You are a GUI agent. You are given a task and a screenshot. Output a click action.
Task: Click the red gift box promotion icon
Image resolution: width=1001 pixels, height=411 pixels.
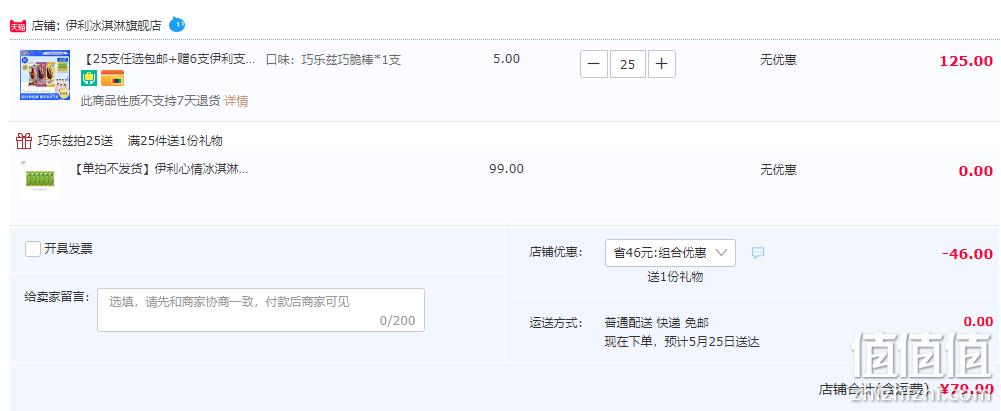point(24,140)
